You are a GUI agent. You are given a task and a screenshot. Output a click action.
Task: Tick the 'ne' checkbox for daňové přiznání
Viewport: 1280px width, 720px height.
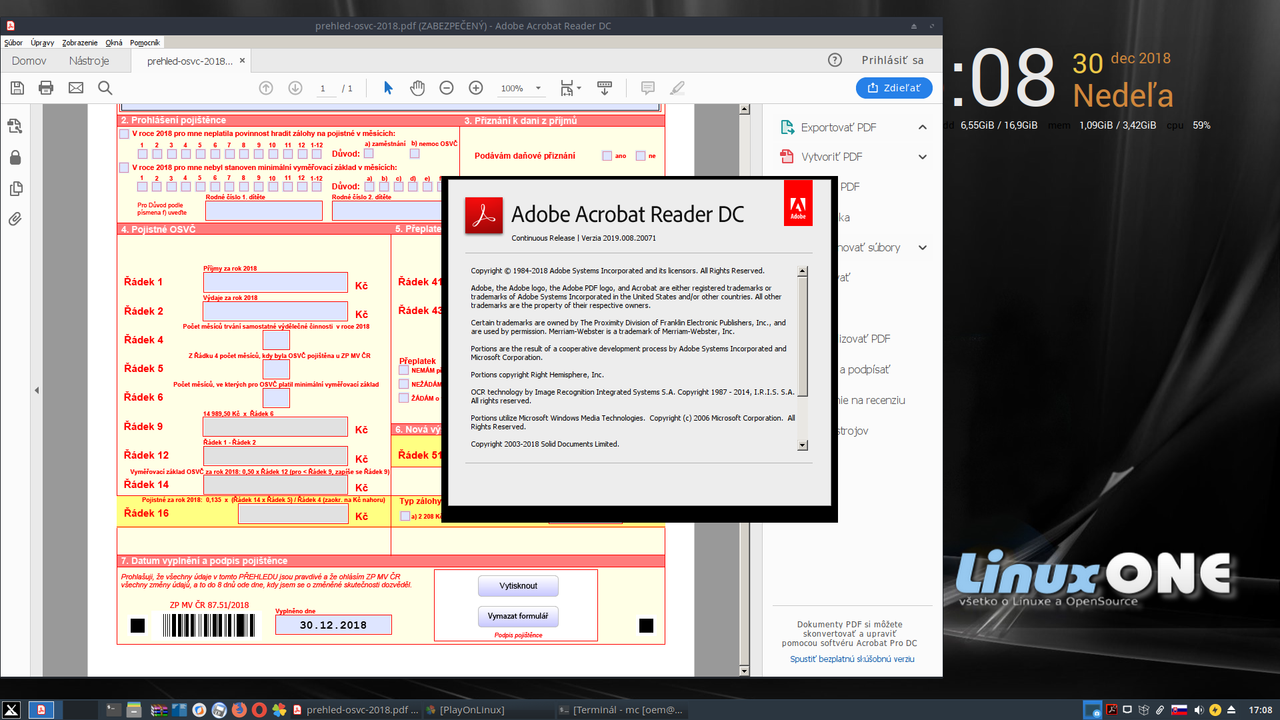pos(639,155)
